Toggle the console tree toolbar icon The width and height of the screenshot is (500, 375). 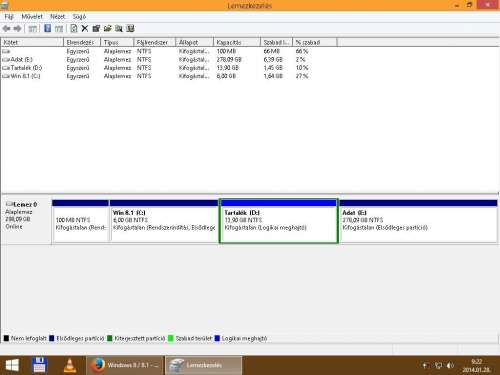pos(32,29)
